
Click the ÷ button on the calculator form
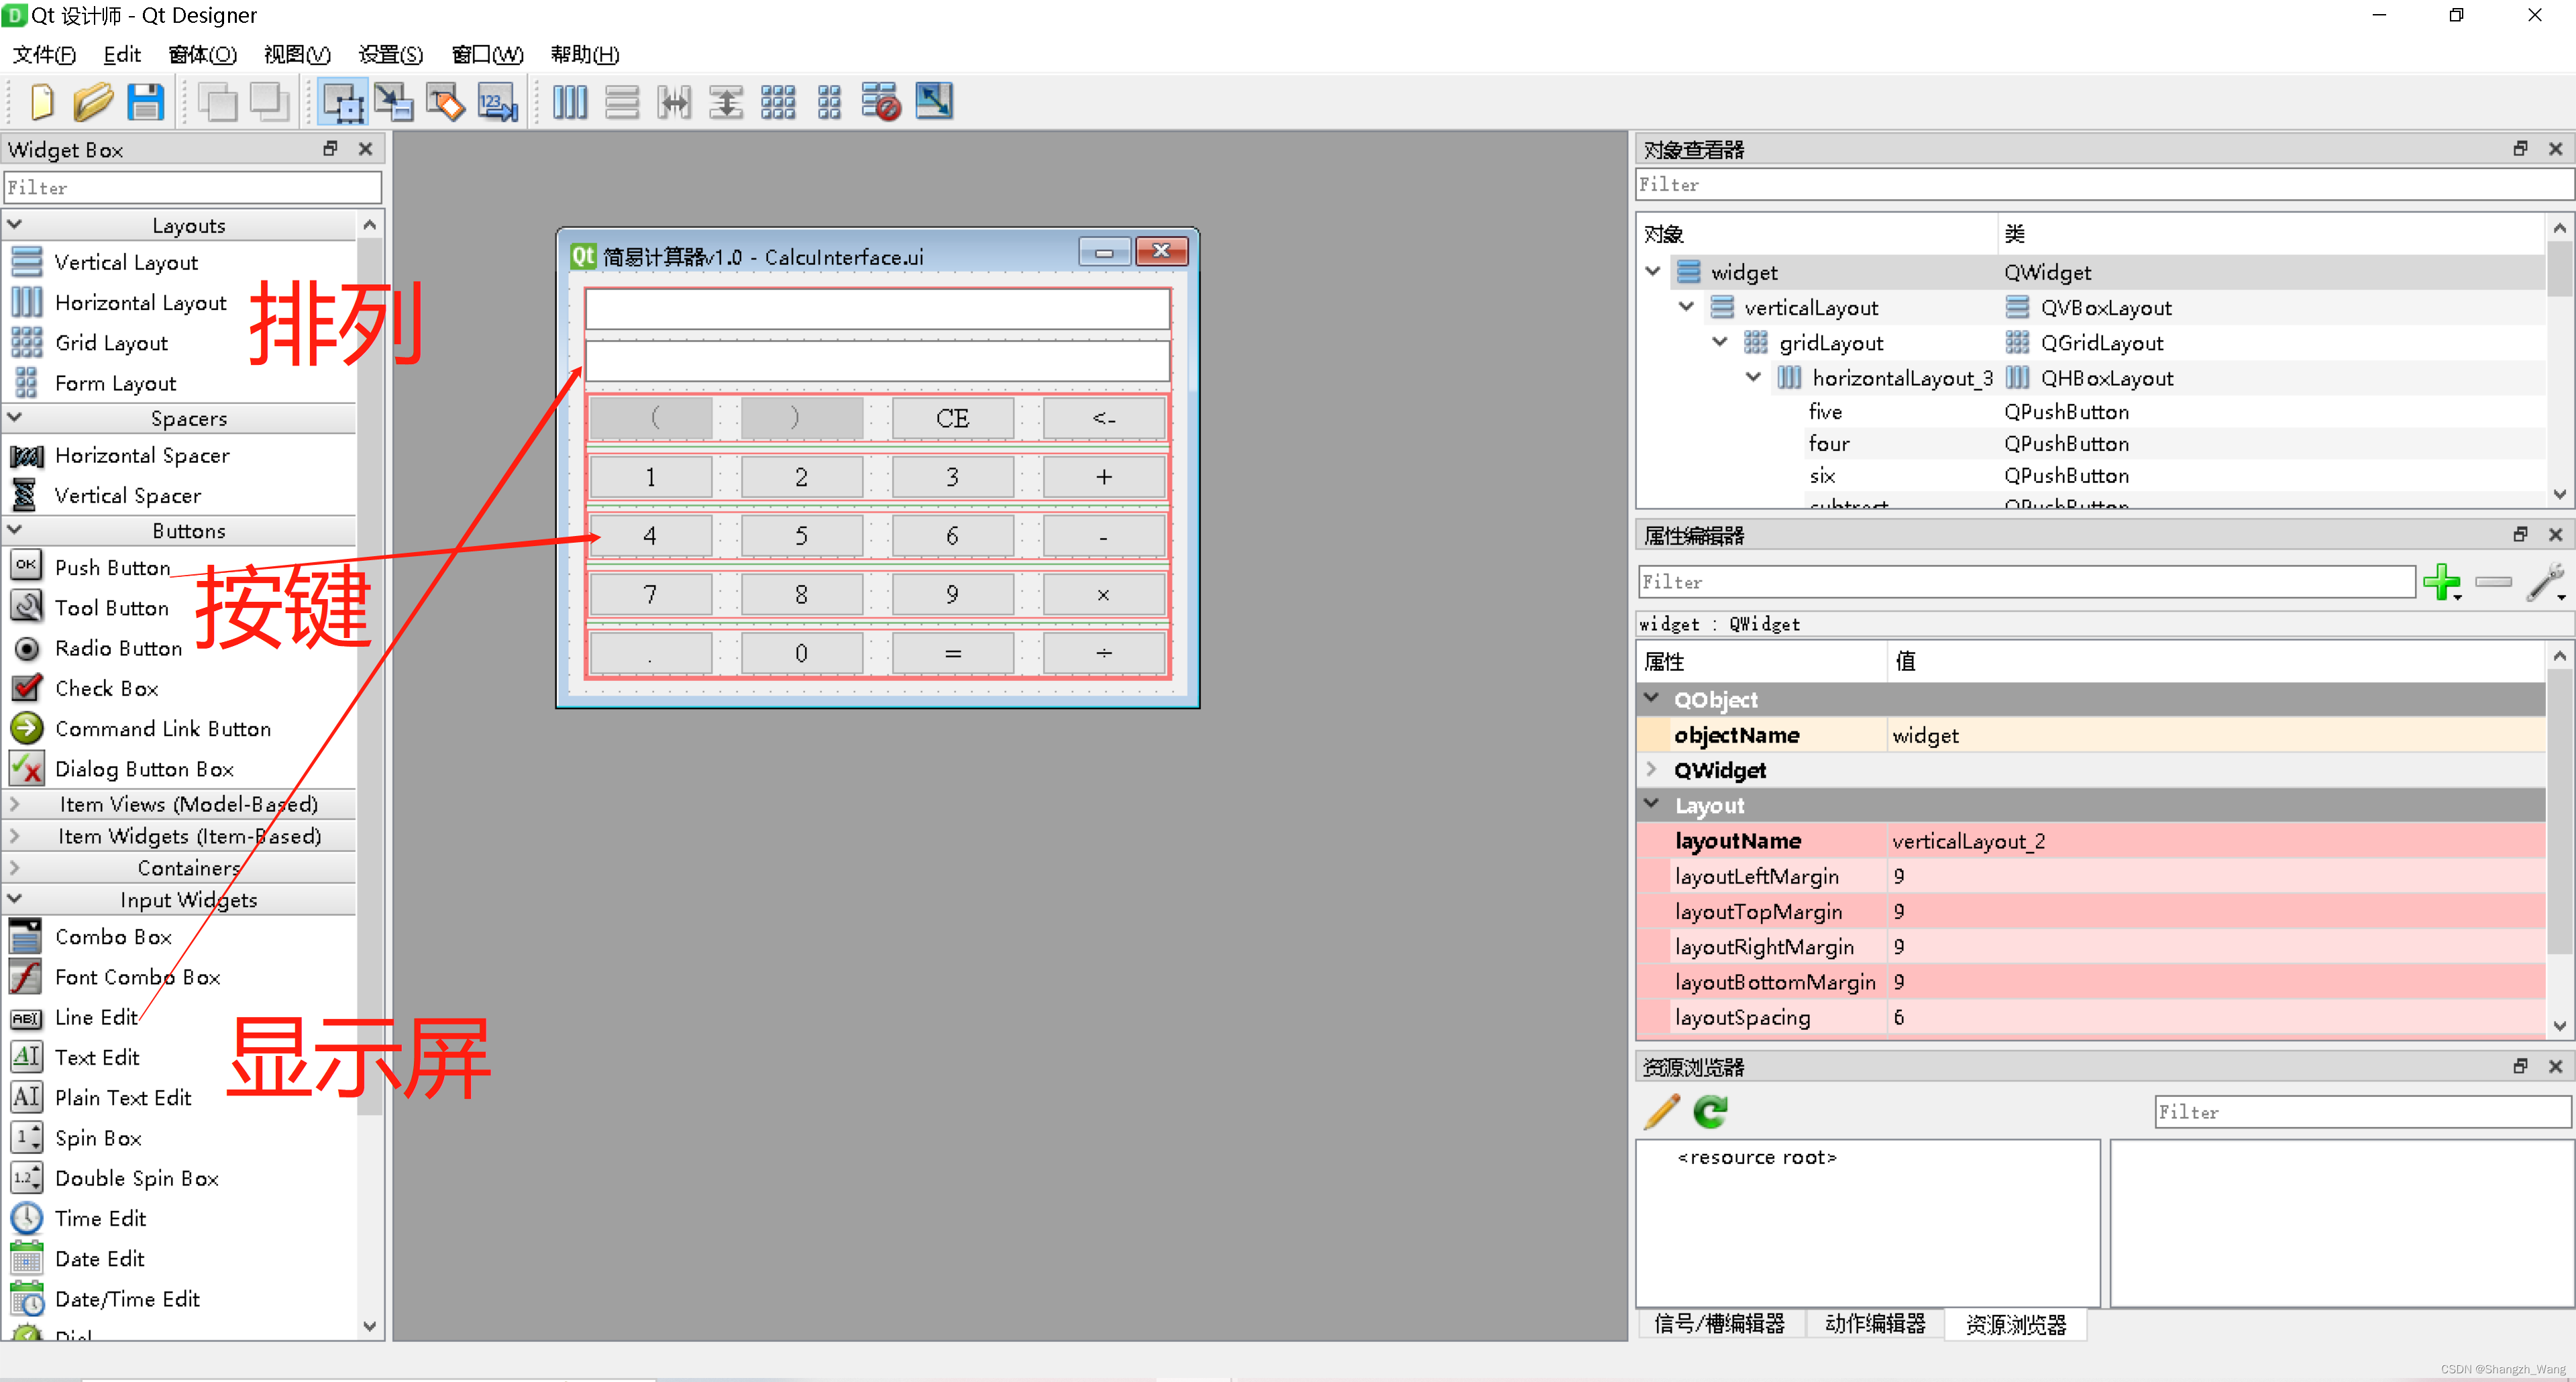tap(1103, 653)
